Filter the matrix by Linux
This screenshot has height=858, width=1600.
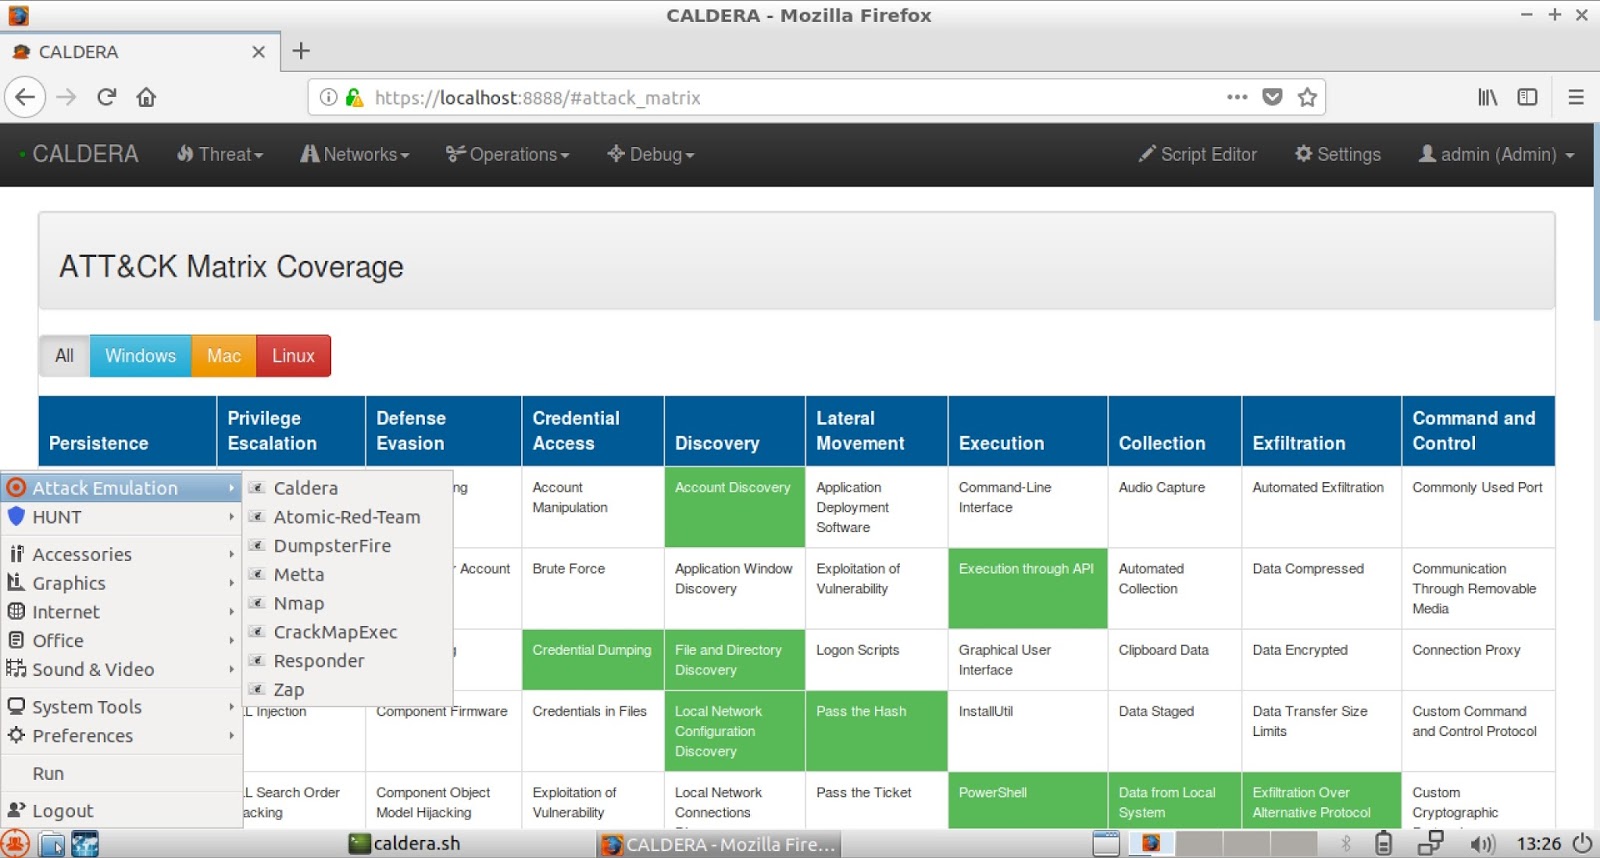pyautogui.click(x=293, y=356)
